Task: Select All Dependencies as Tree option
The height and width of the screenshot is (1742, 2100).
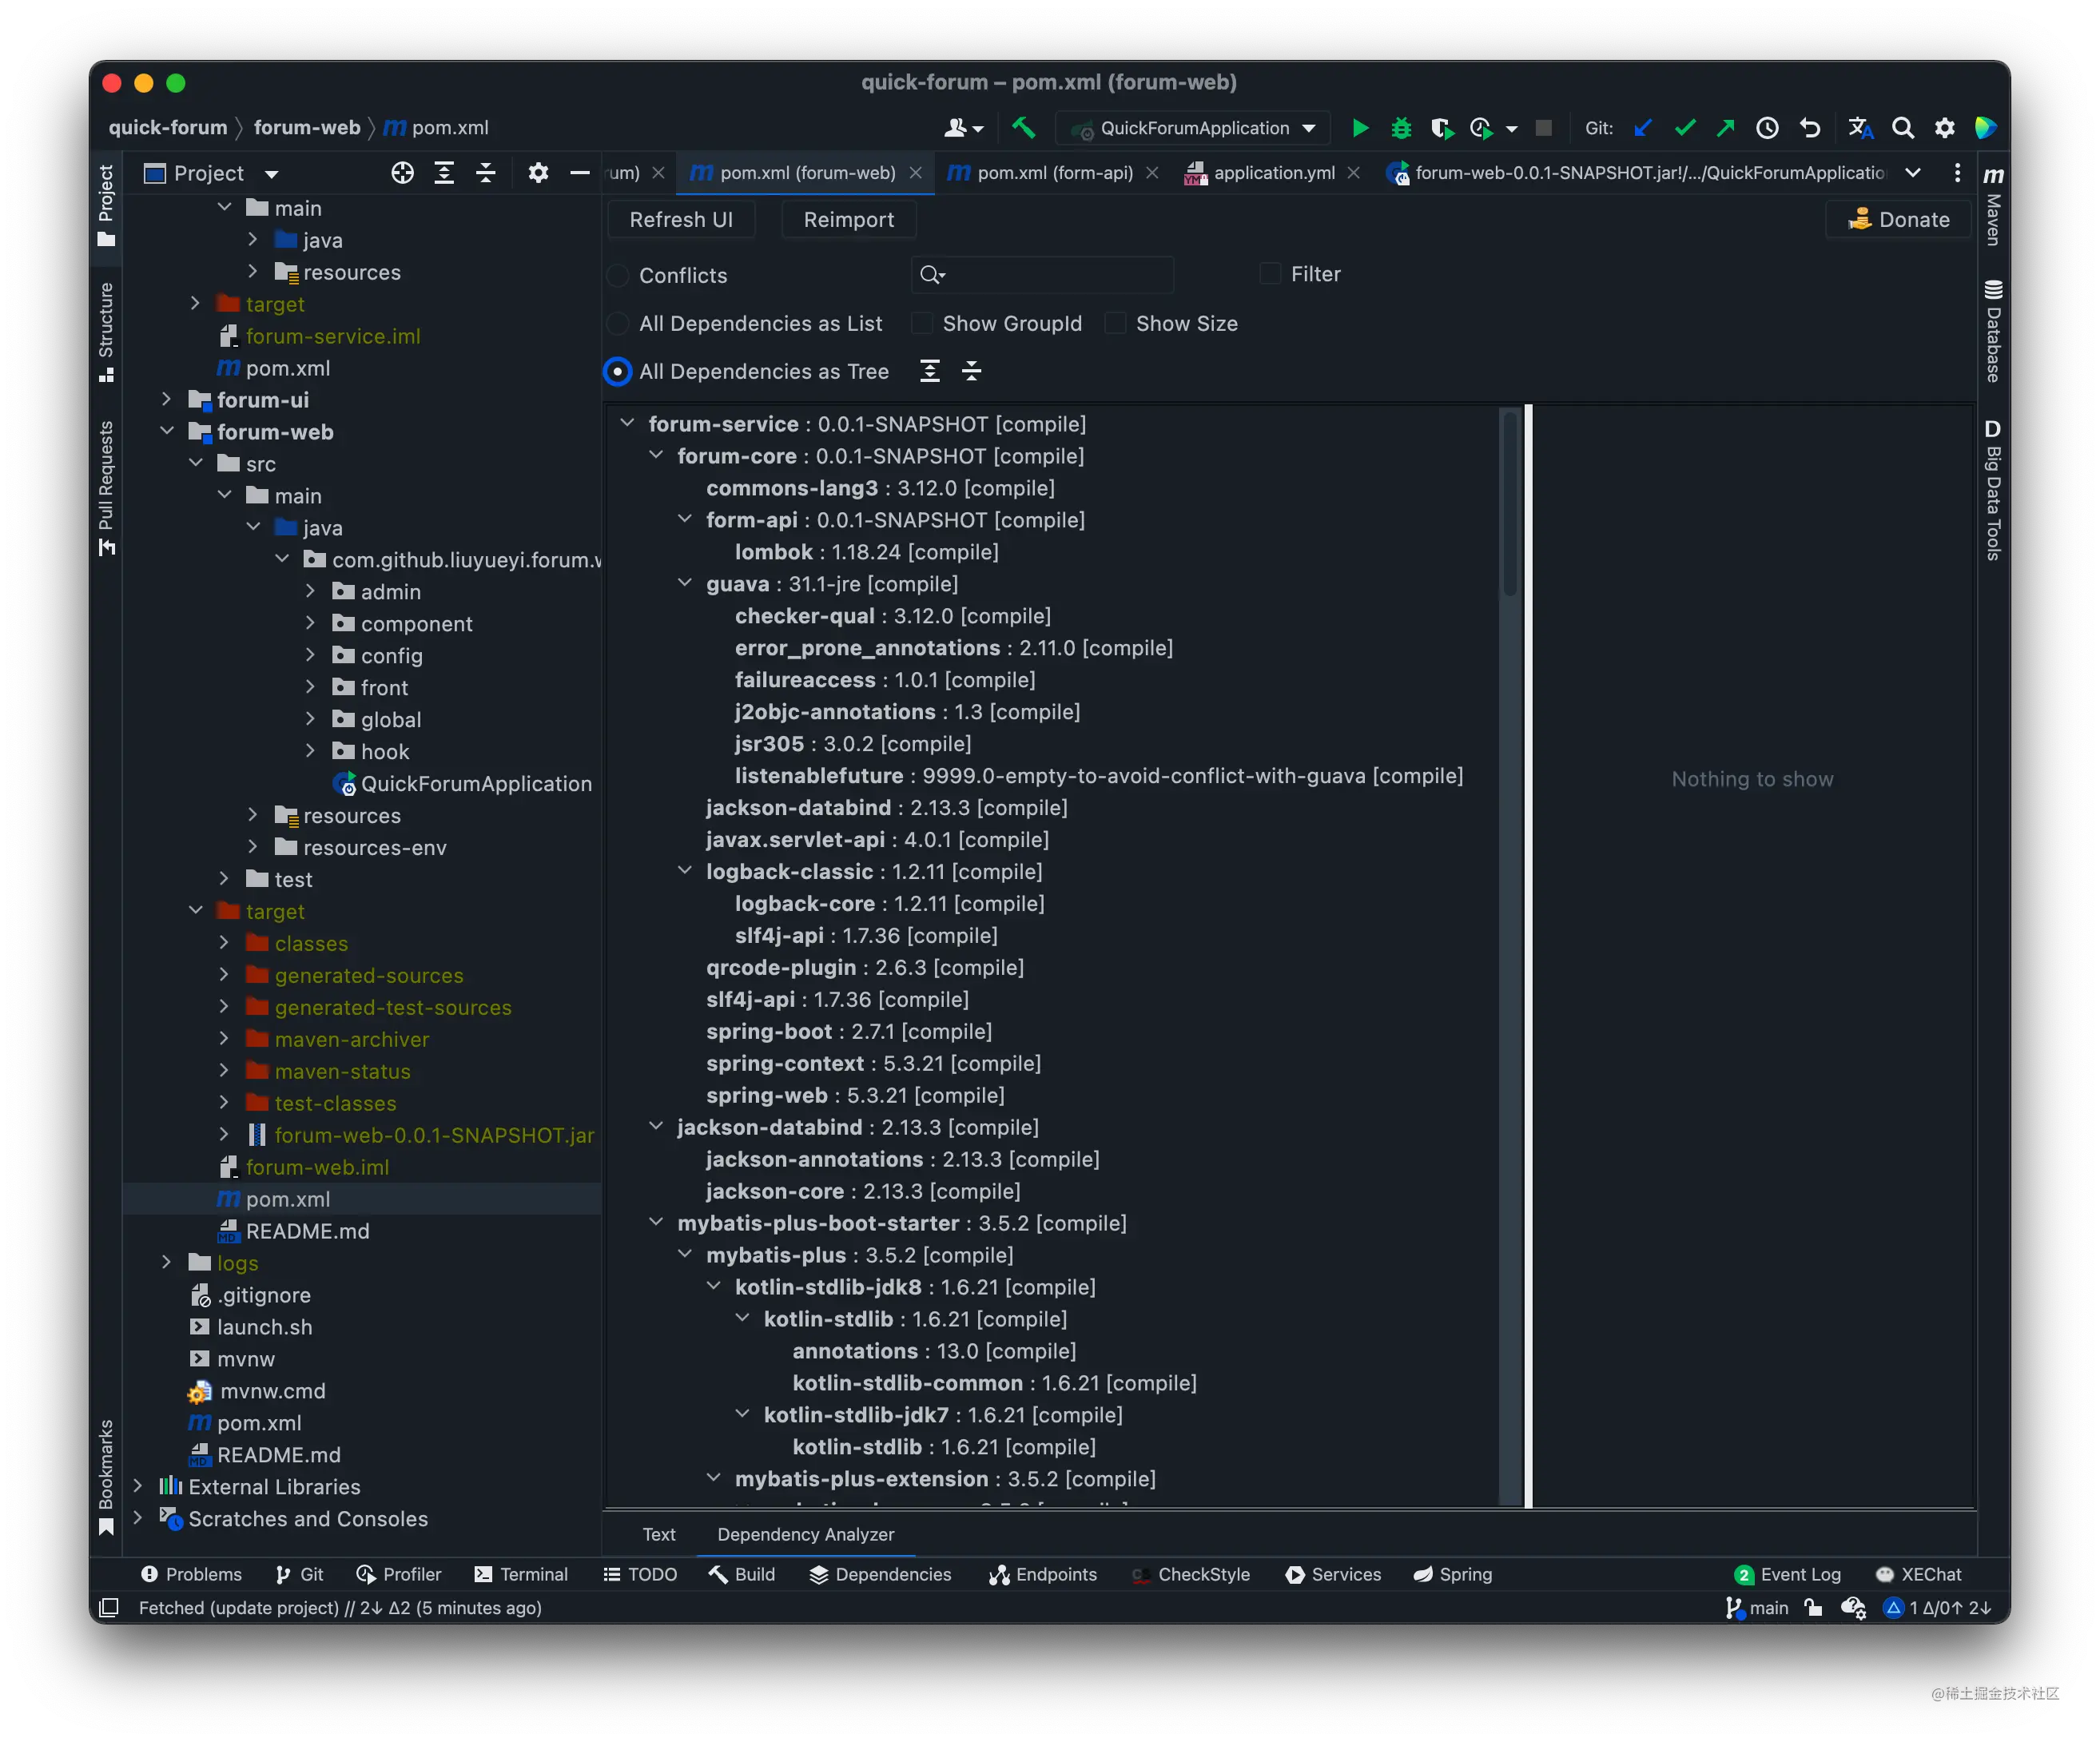Action: pos(618,371)
